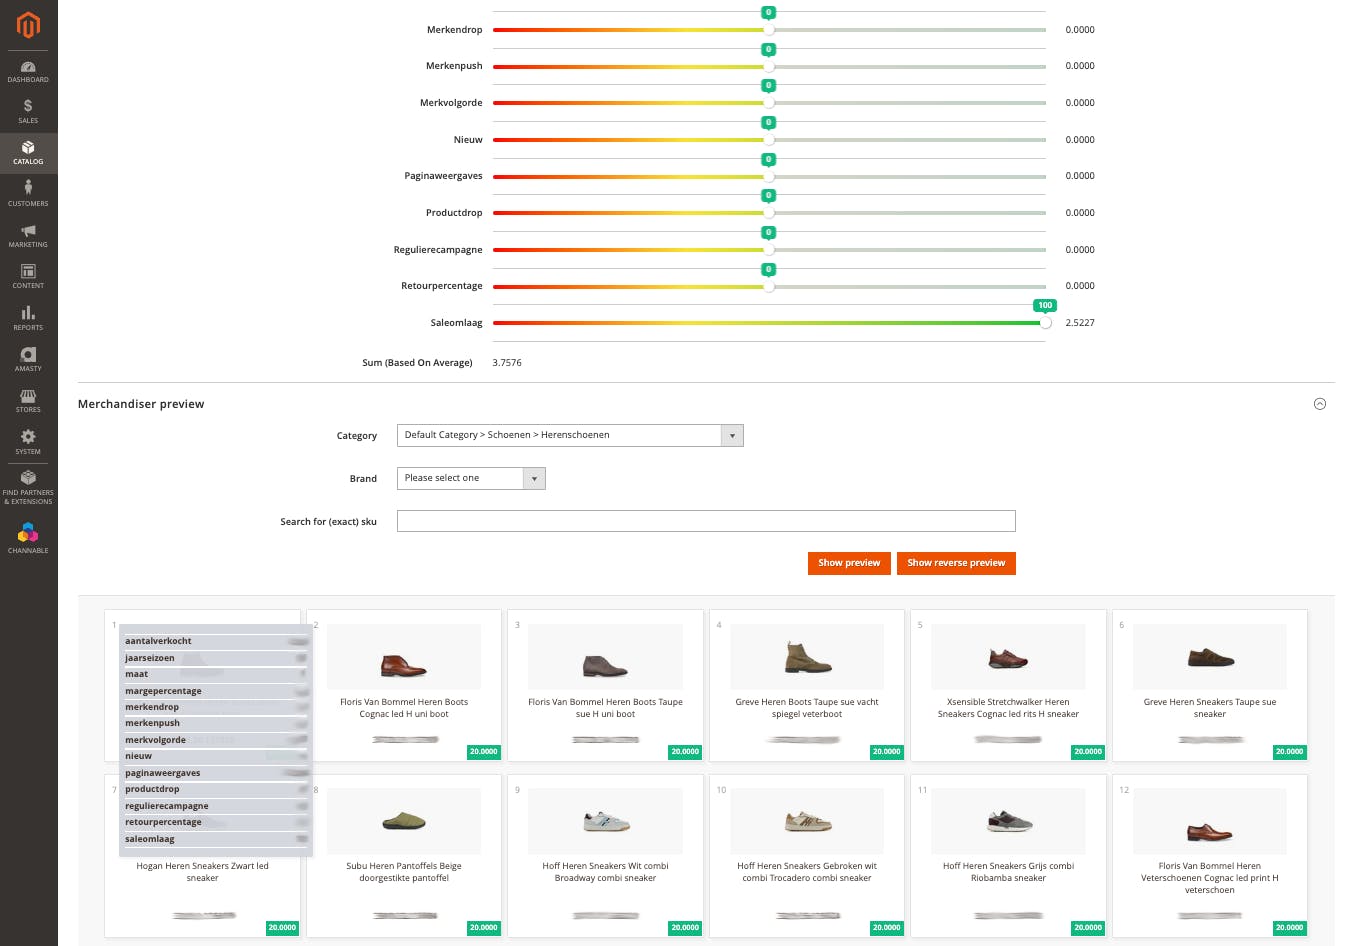Click the merkvolgorde tooltip row
Image resolution: width=1355 pixels, height=946 pixels.
216,740
